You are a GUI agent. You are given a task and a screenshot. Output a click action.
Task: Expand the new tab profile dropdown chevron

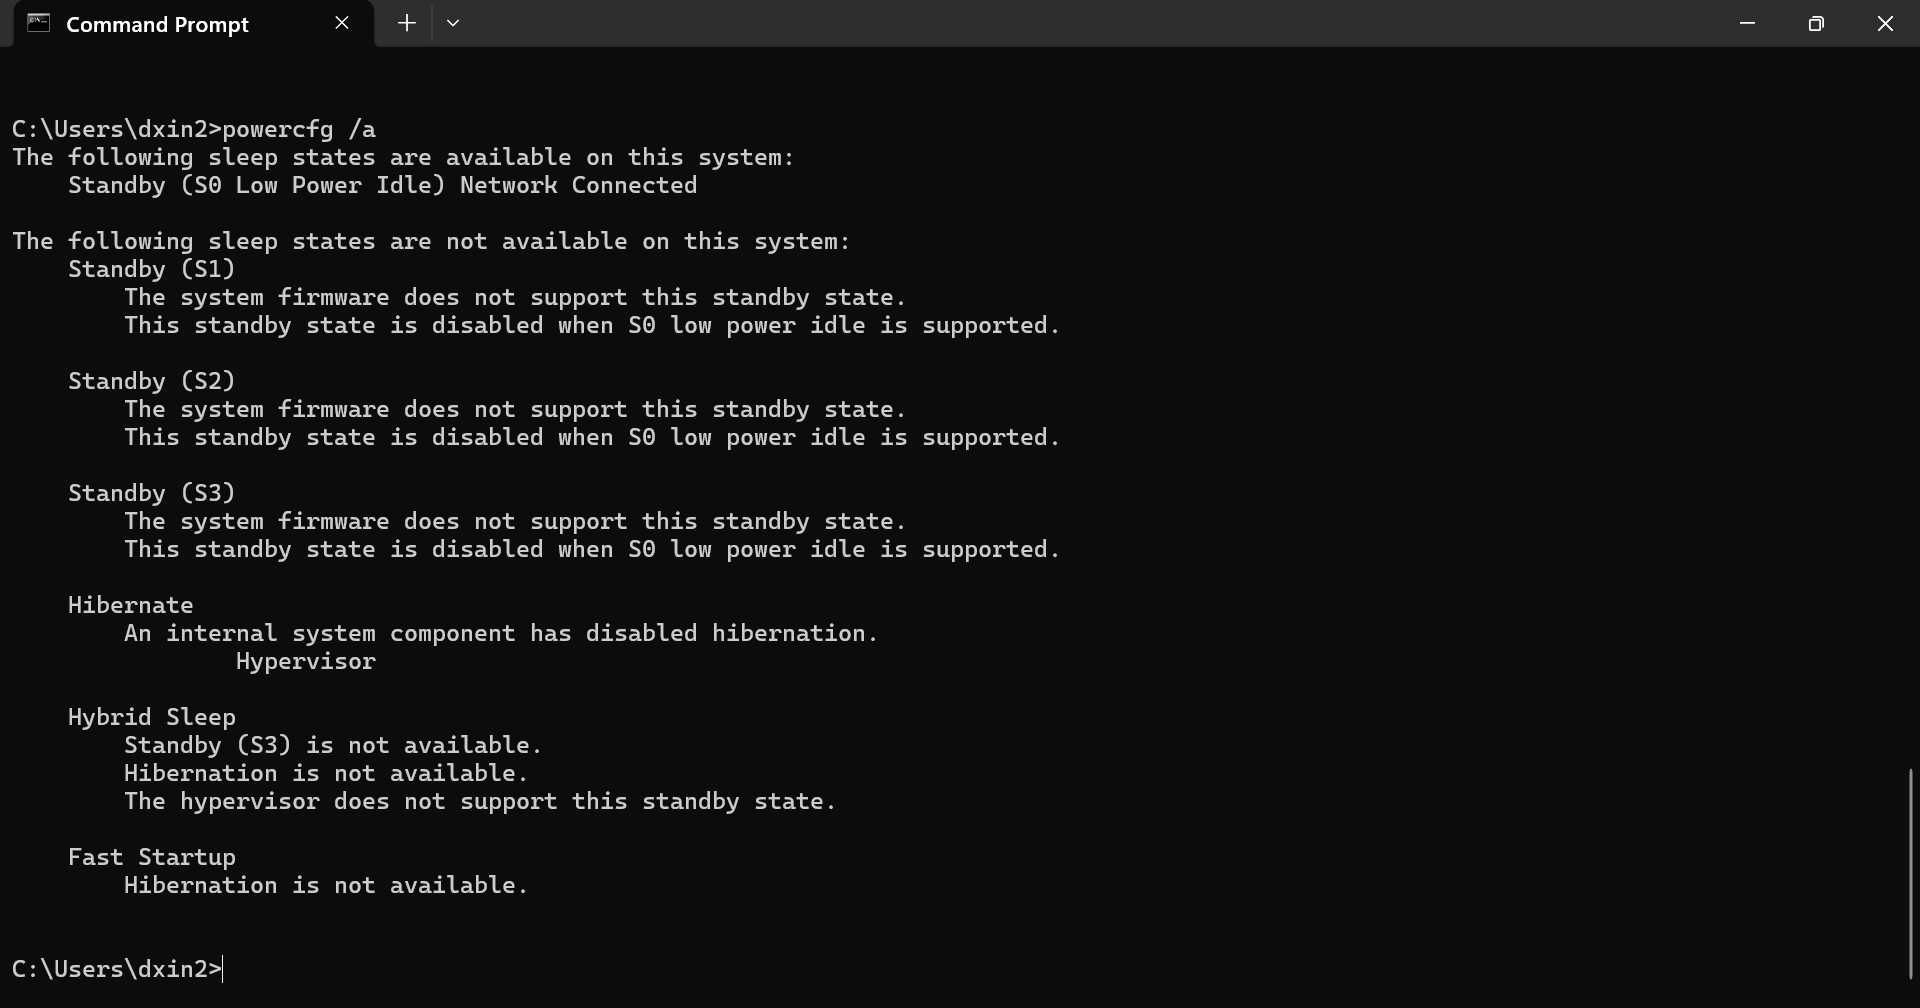(453, 23)
